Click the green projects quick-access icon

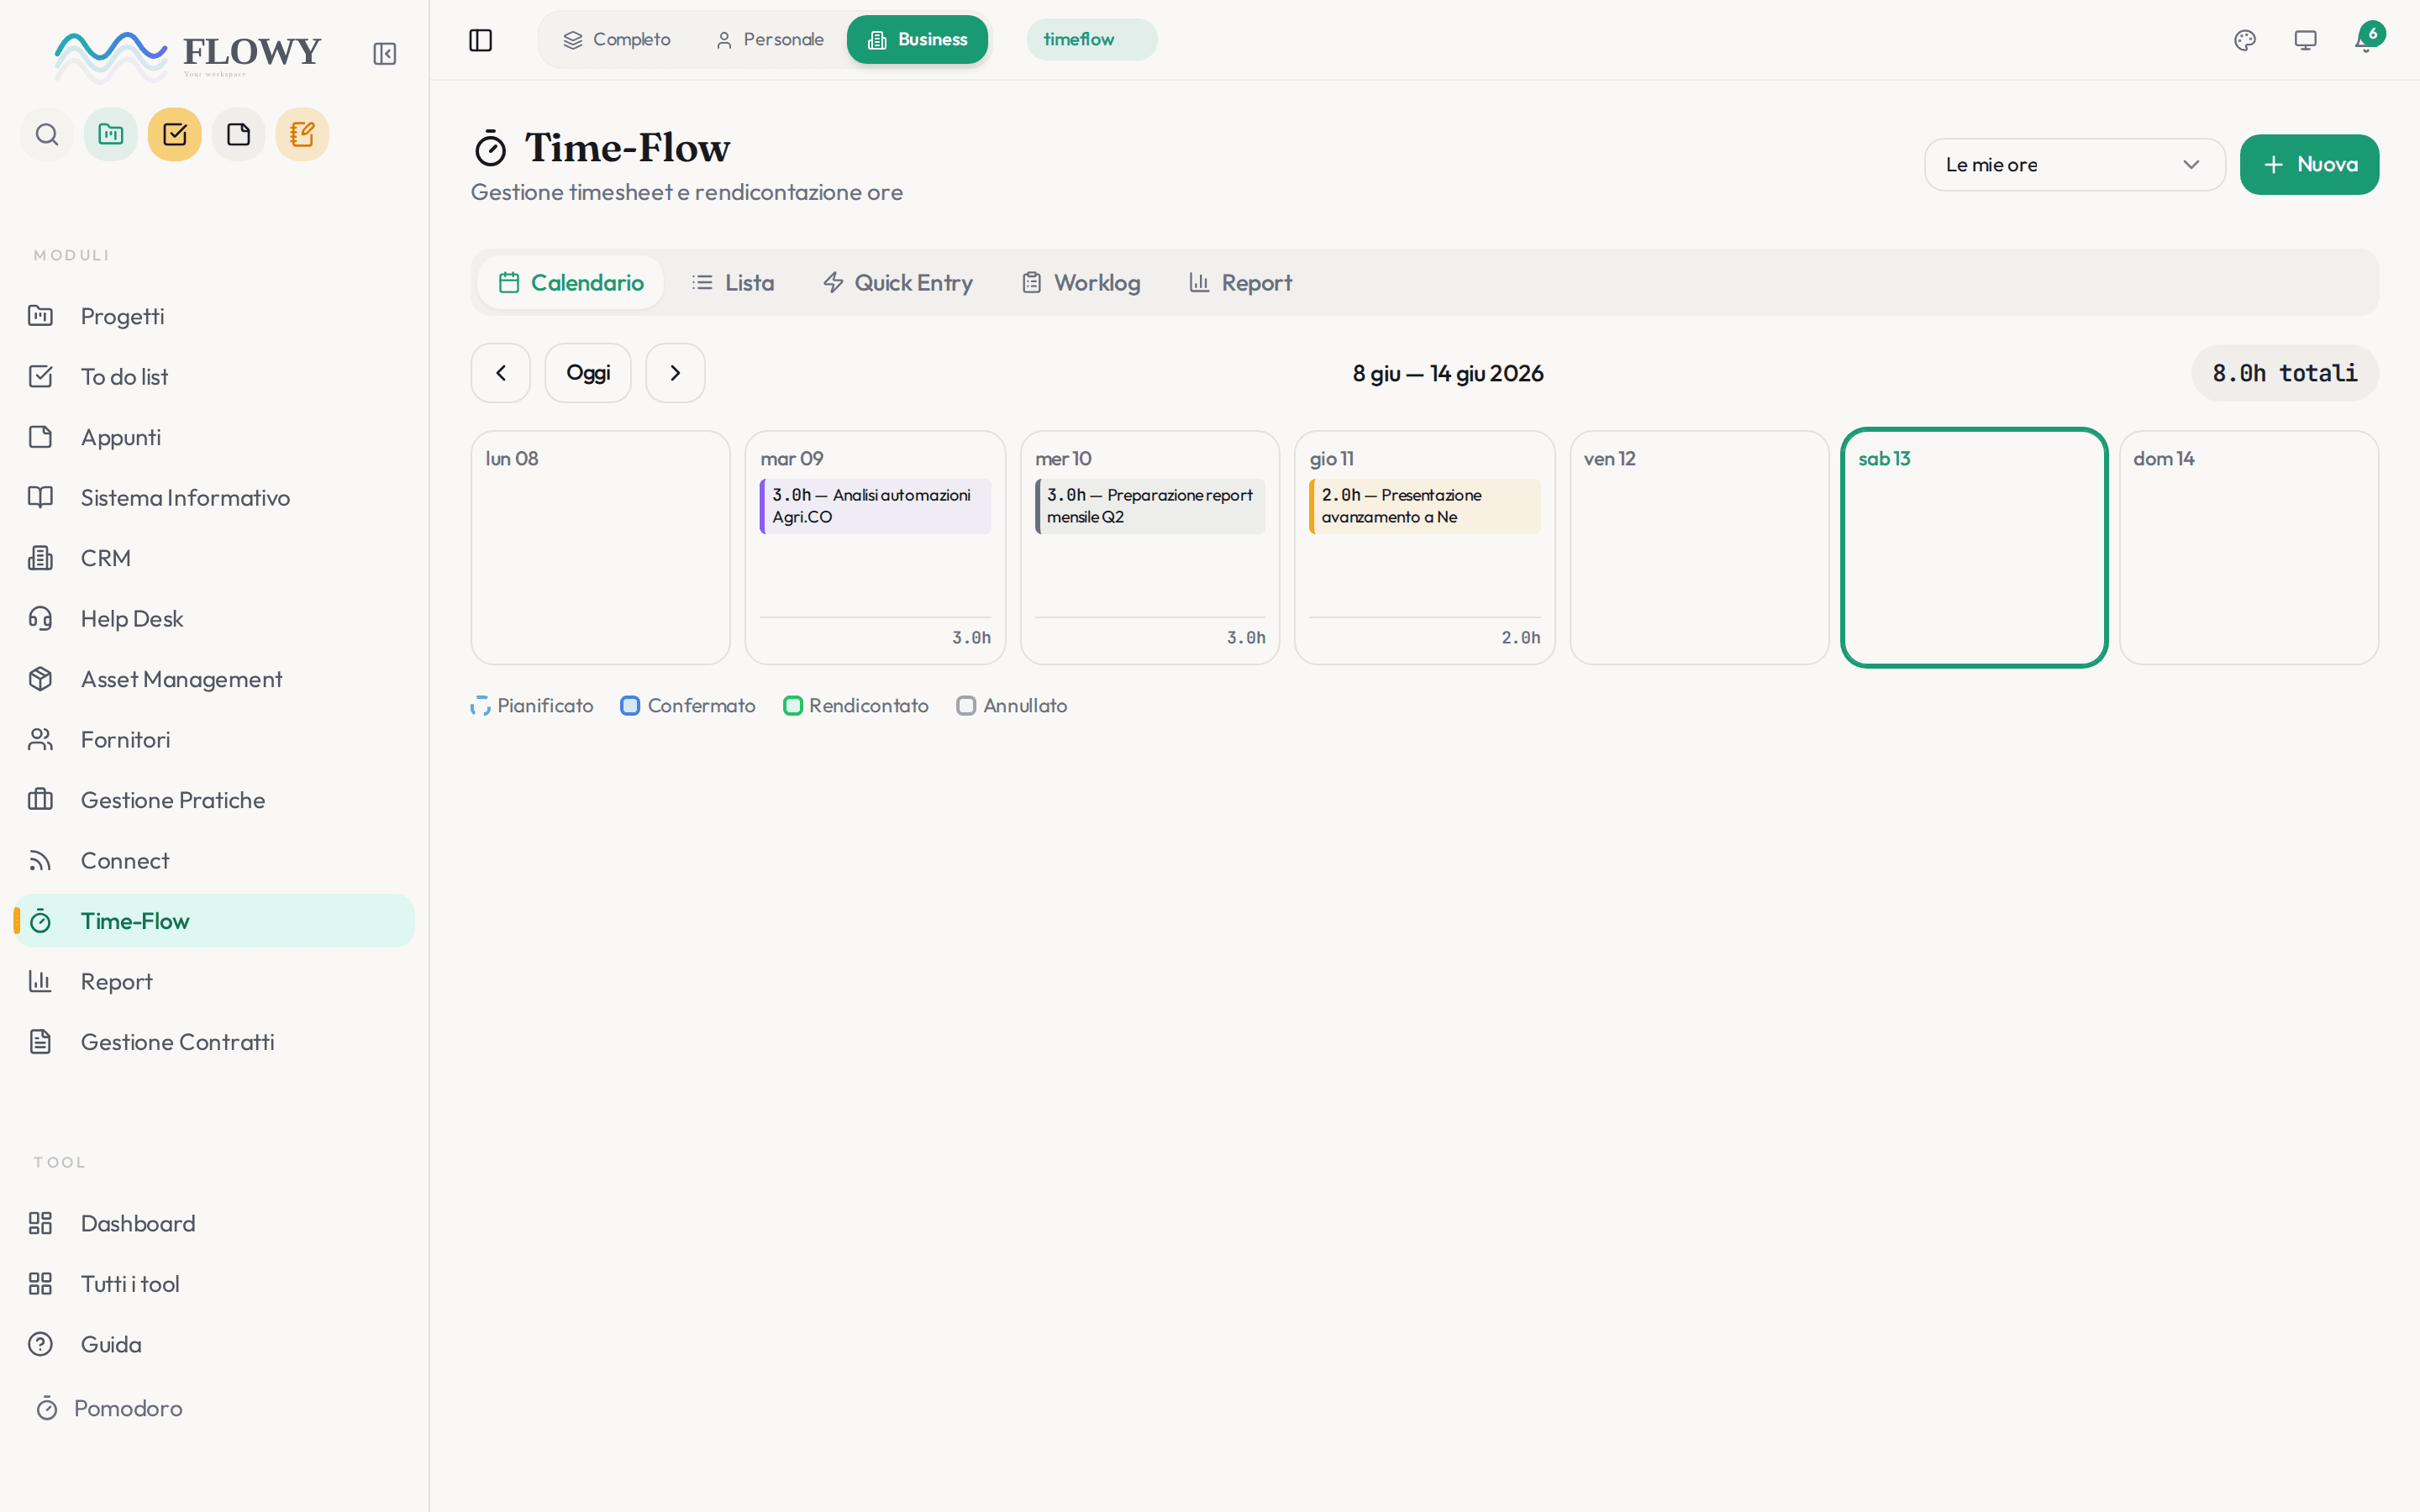[111, 134]
